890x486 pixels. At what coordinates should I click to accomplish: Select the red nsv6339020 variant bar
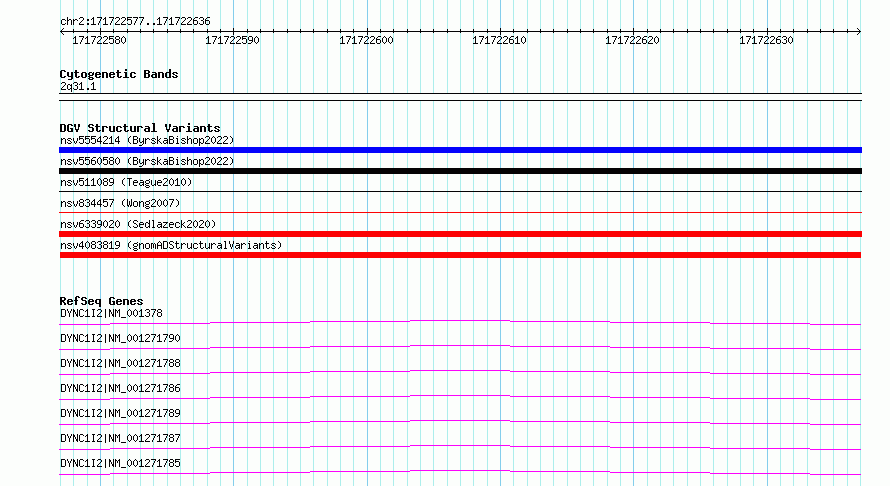460,234
